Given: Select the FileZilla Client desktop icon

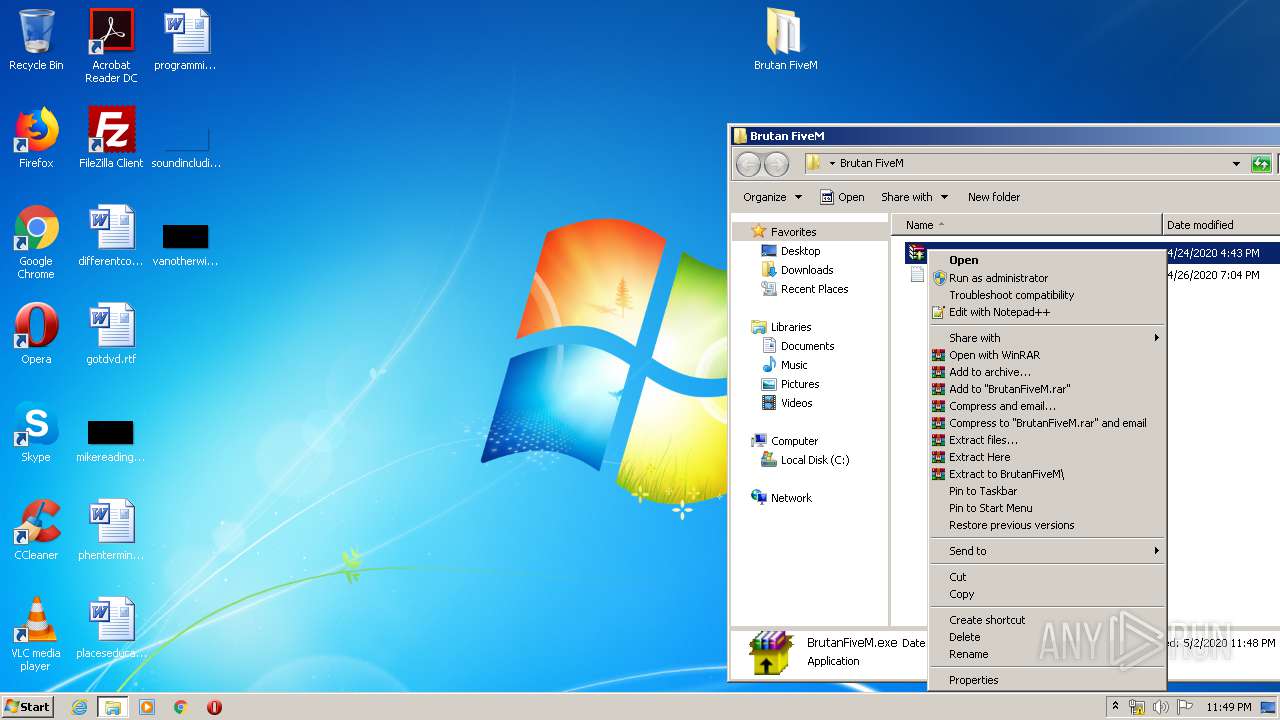Looking at the screenshot, I should click(x=111, y=138).
